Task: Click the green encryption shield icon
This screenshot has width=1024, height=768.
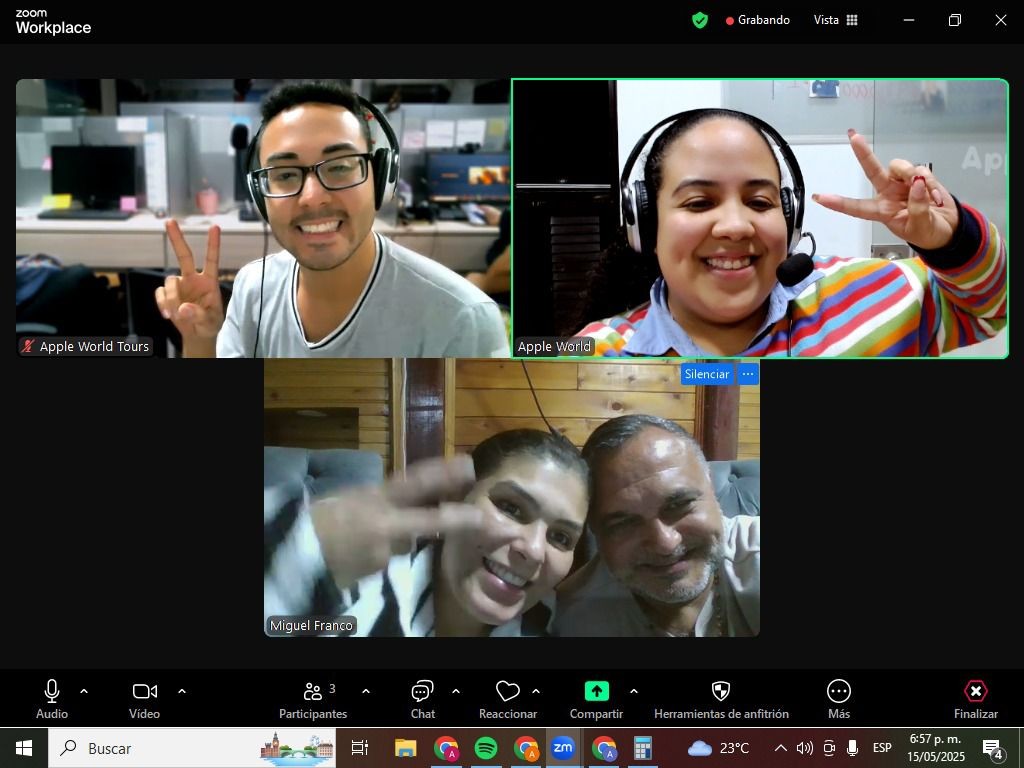Action: coord(700,20)
